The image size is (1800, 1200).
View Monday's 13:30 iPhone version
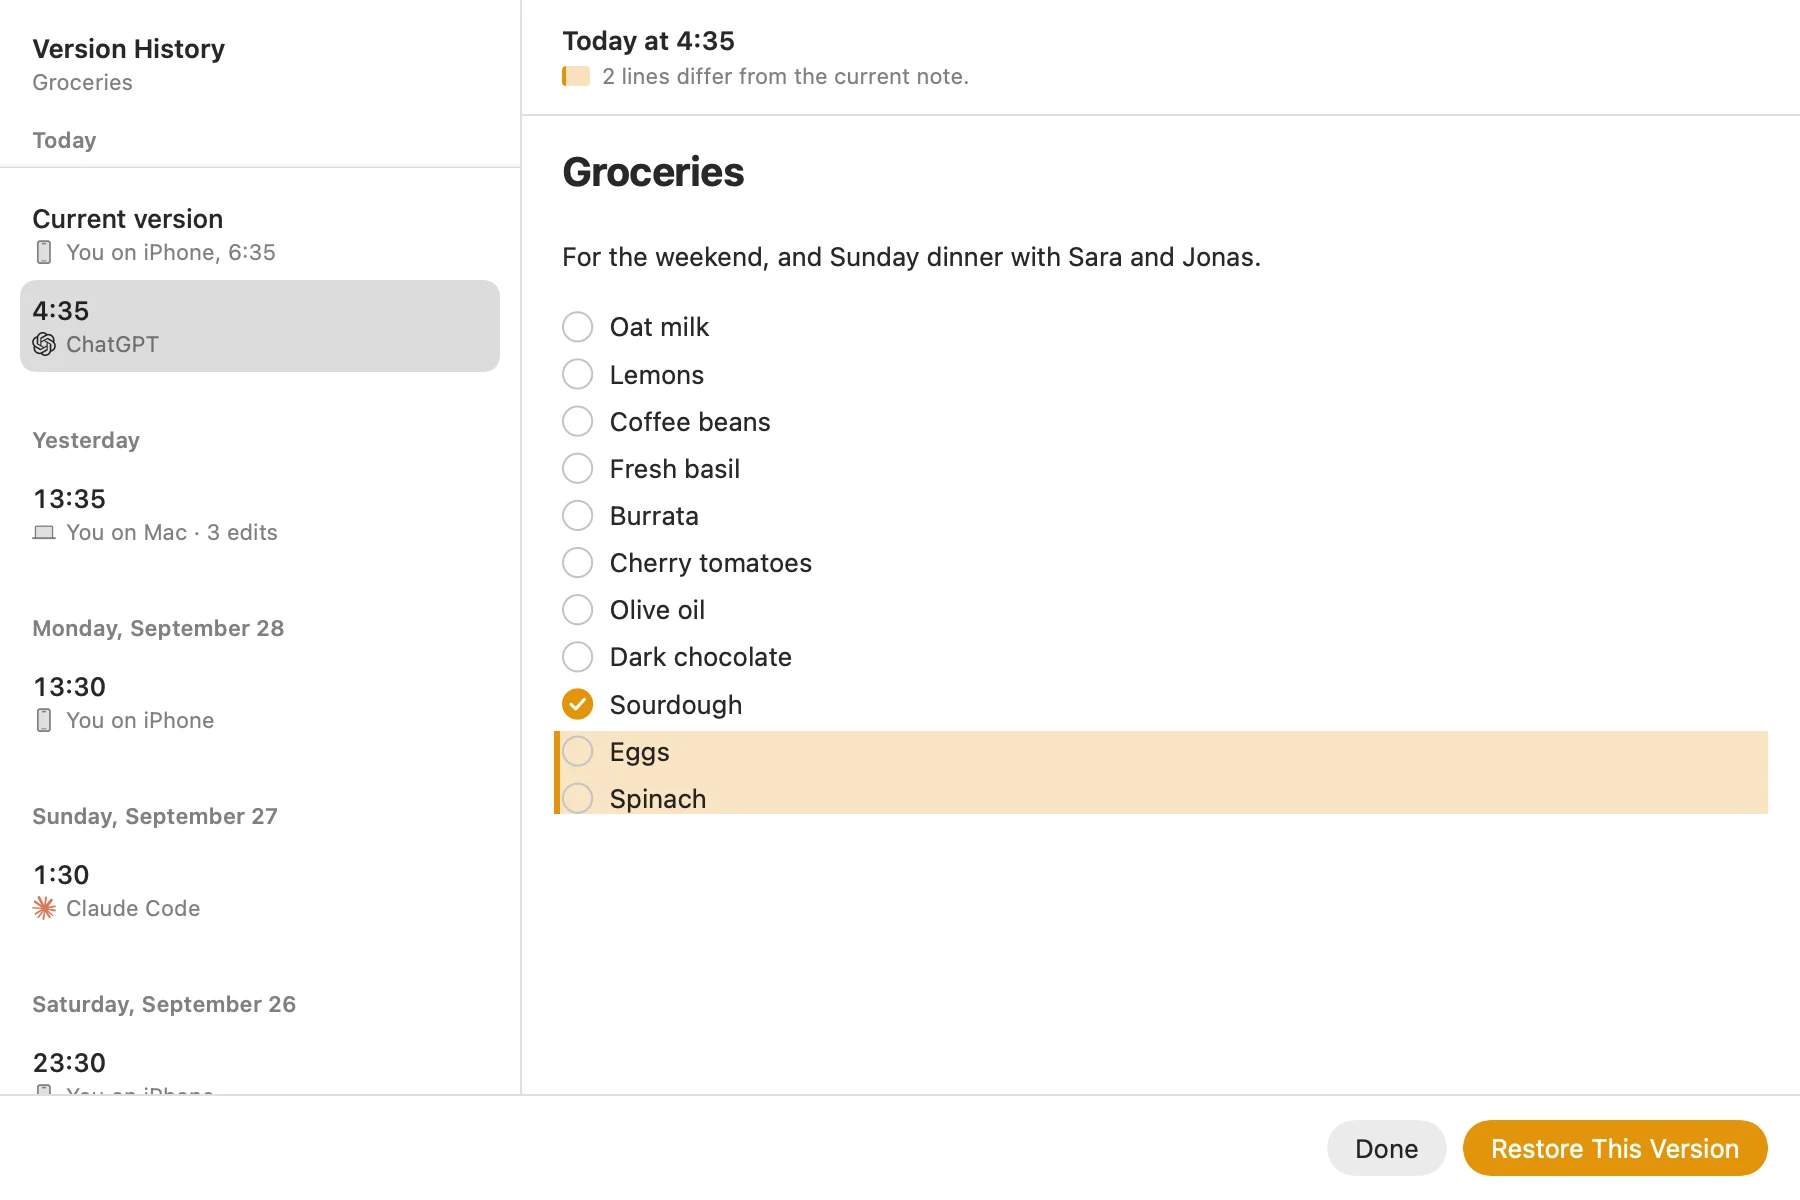(260, 702)
